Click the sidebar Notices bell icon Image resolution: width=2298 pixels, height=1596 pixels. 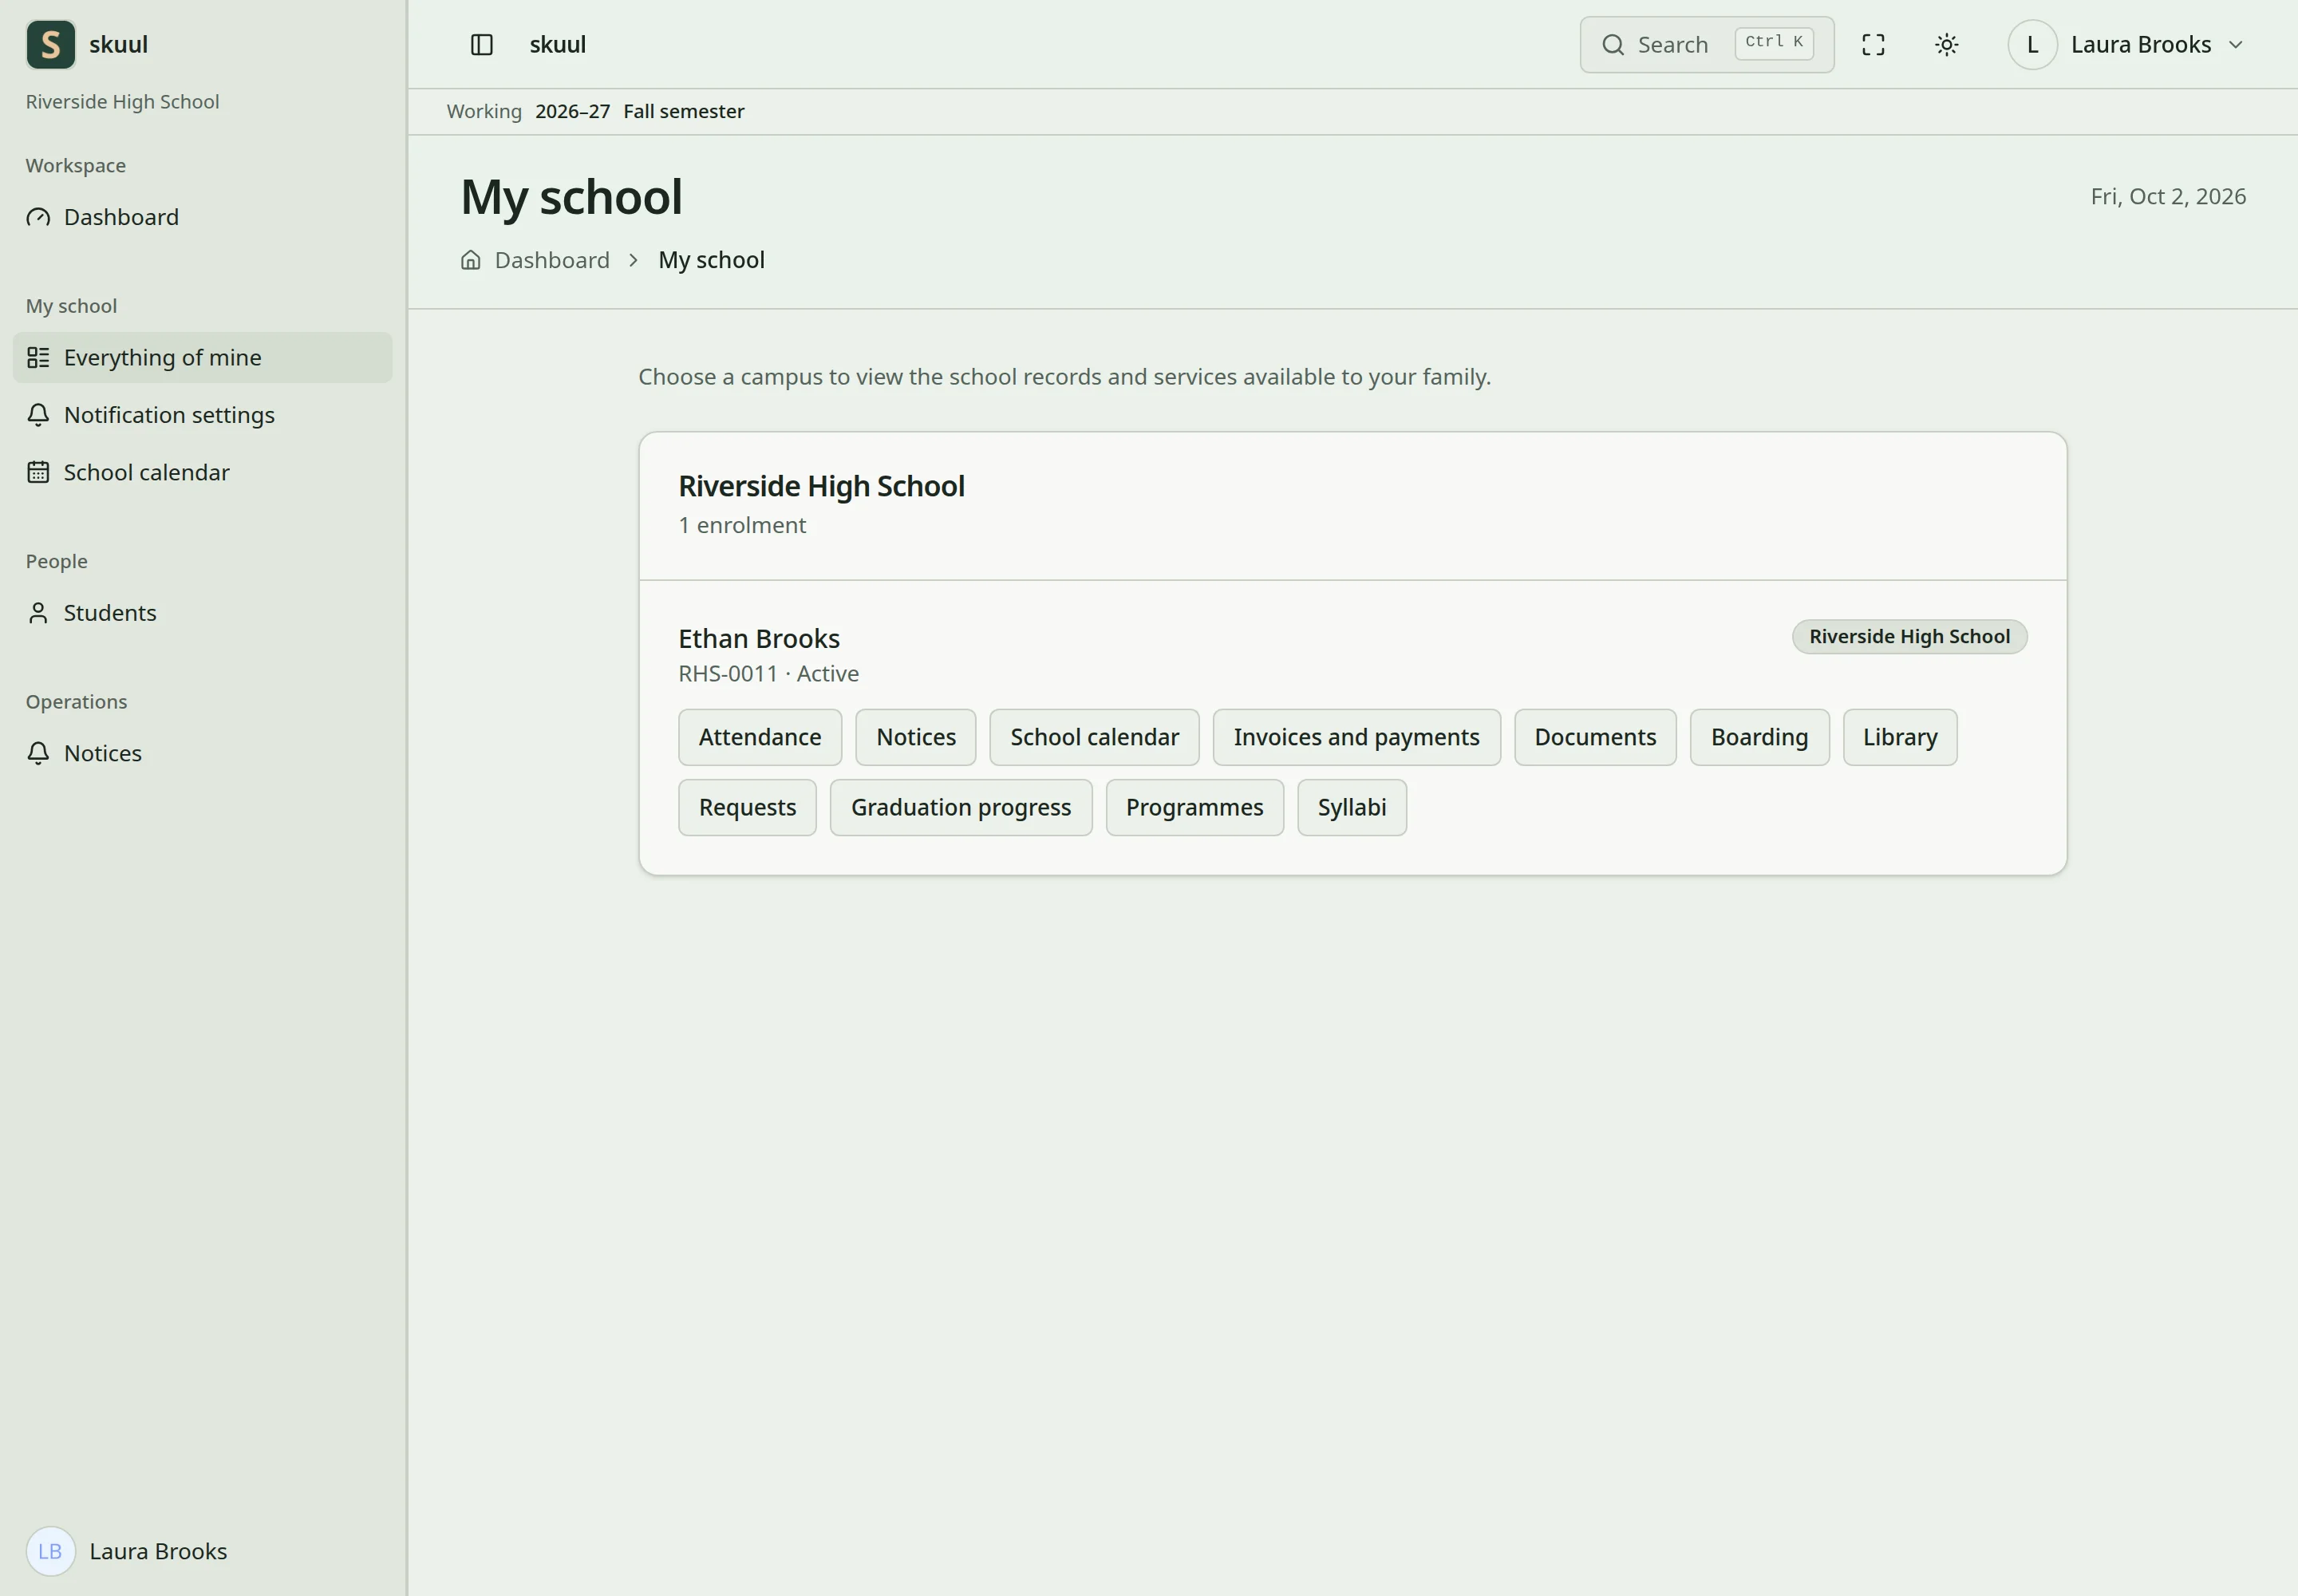(38, 753)
